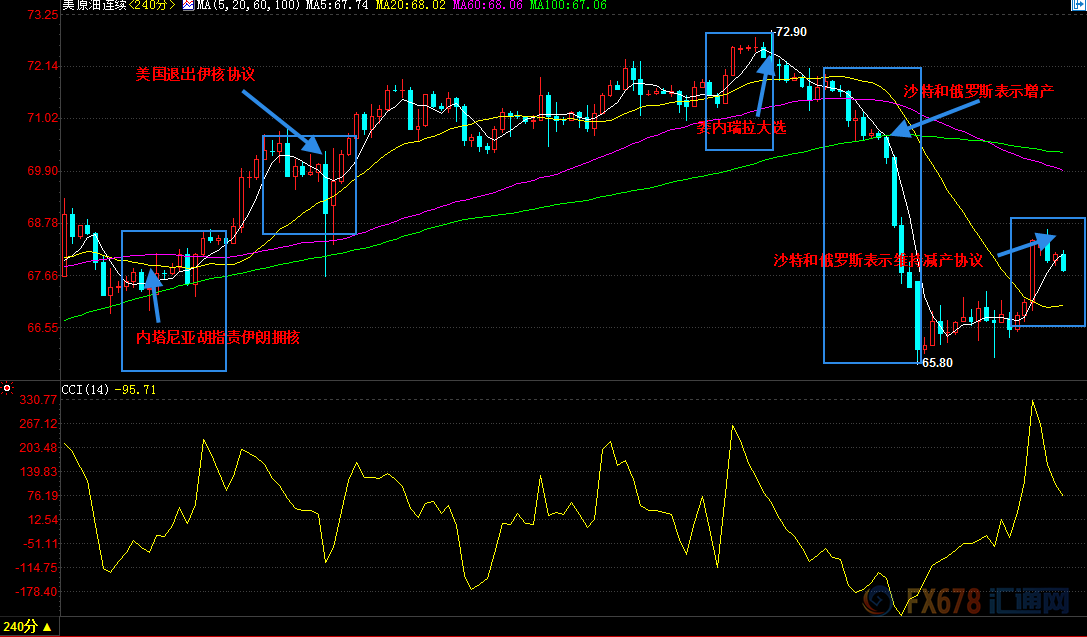Viewport: 1087px width, 637px height.
Task: Click the -178.40 CCI axis label
Action: (x=37, y=592)
